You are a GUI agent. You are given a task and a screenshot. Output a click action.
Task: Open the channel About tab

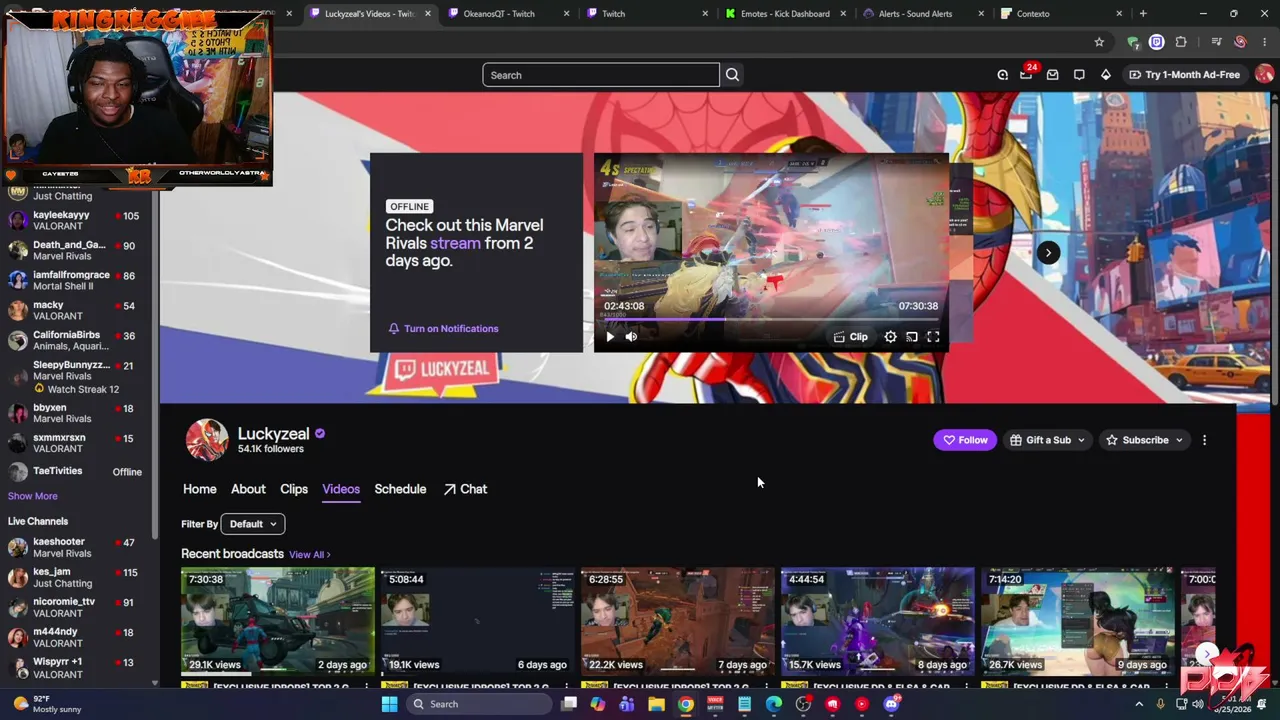click(x=248, y=489)
